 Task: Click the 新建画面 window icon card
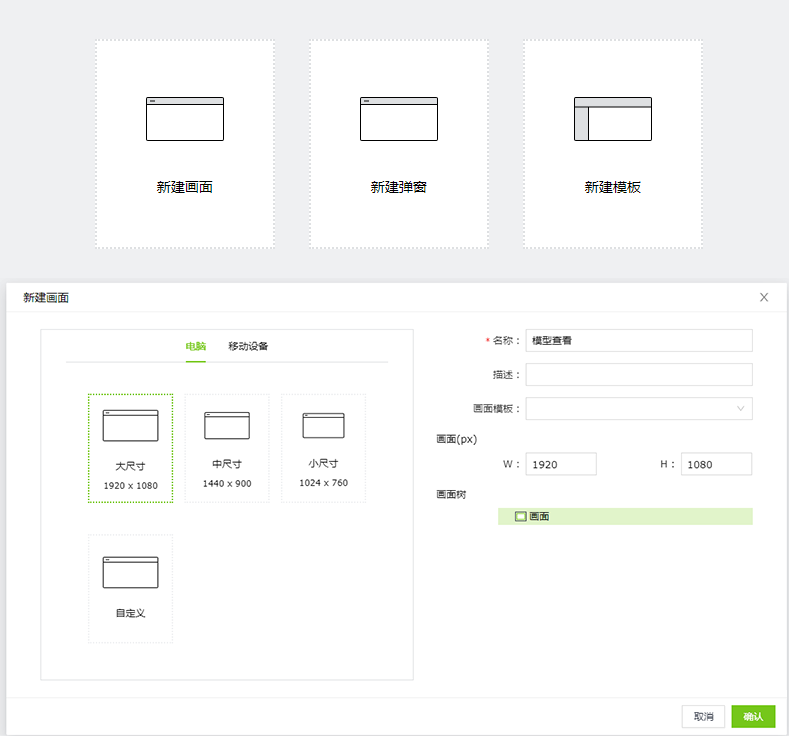pos(185,144)
